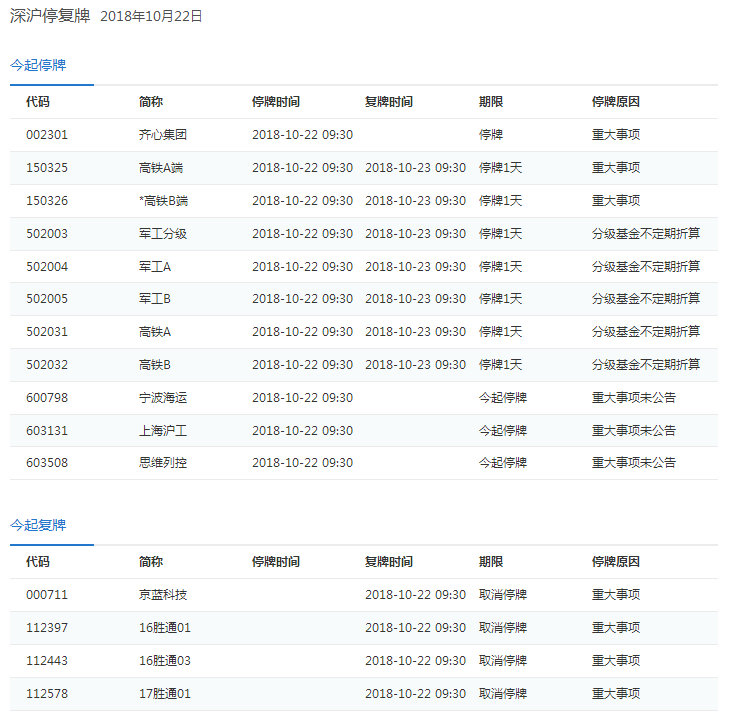Screen dimensions: 731x714
Task: Click stock code 502004
Action: coord(47,266)
